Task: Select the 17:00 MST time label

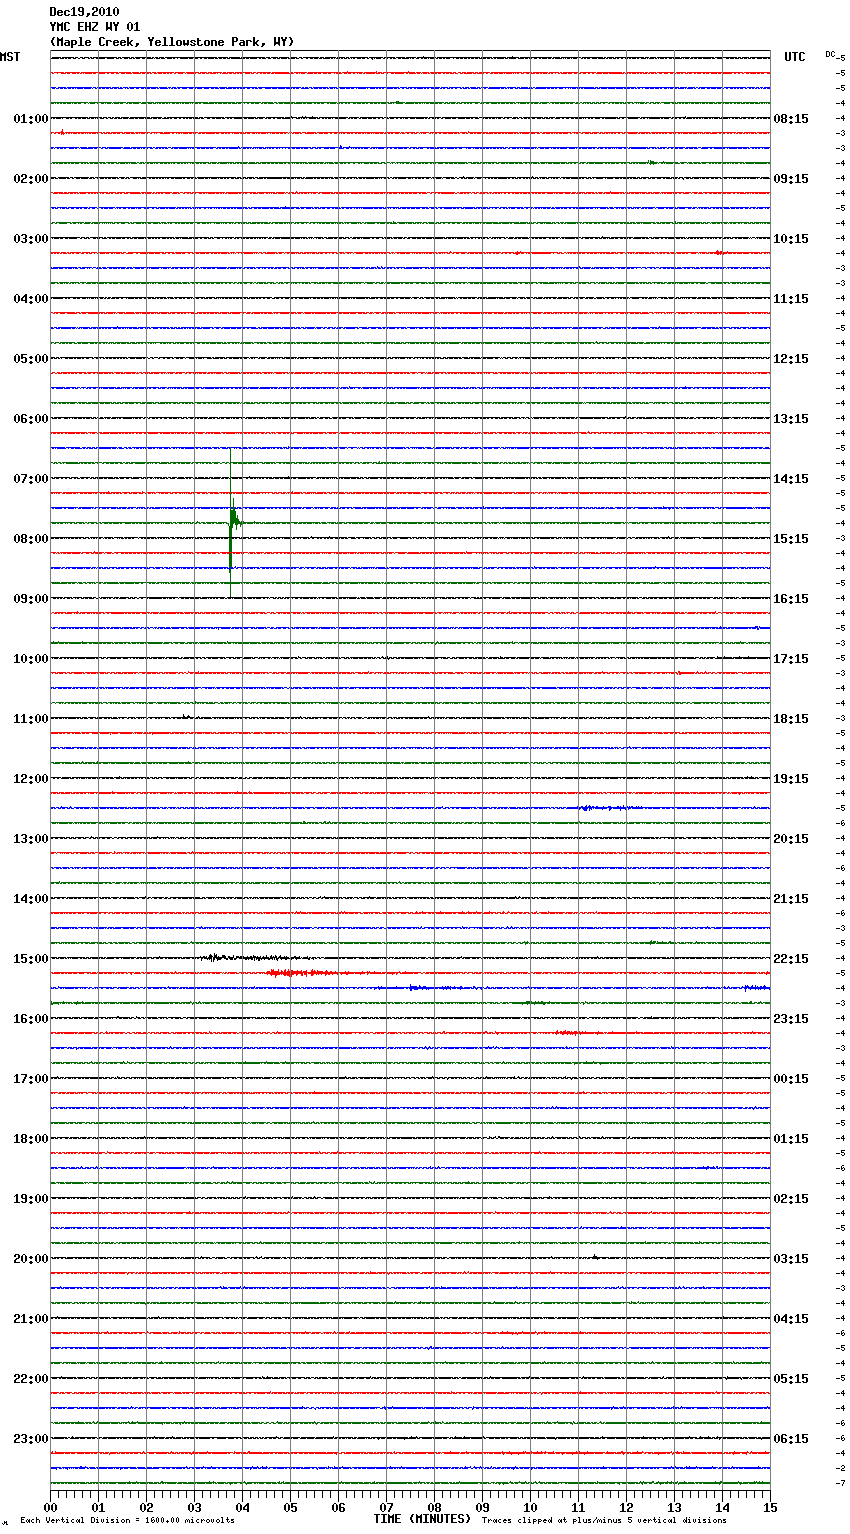Action: point(31,1079)
